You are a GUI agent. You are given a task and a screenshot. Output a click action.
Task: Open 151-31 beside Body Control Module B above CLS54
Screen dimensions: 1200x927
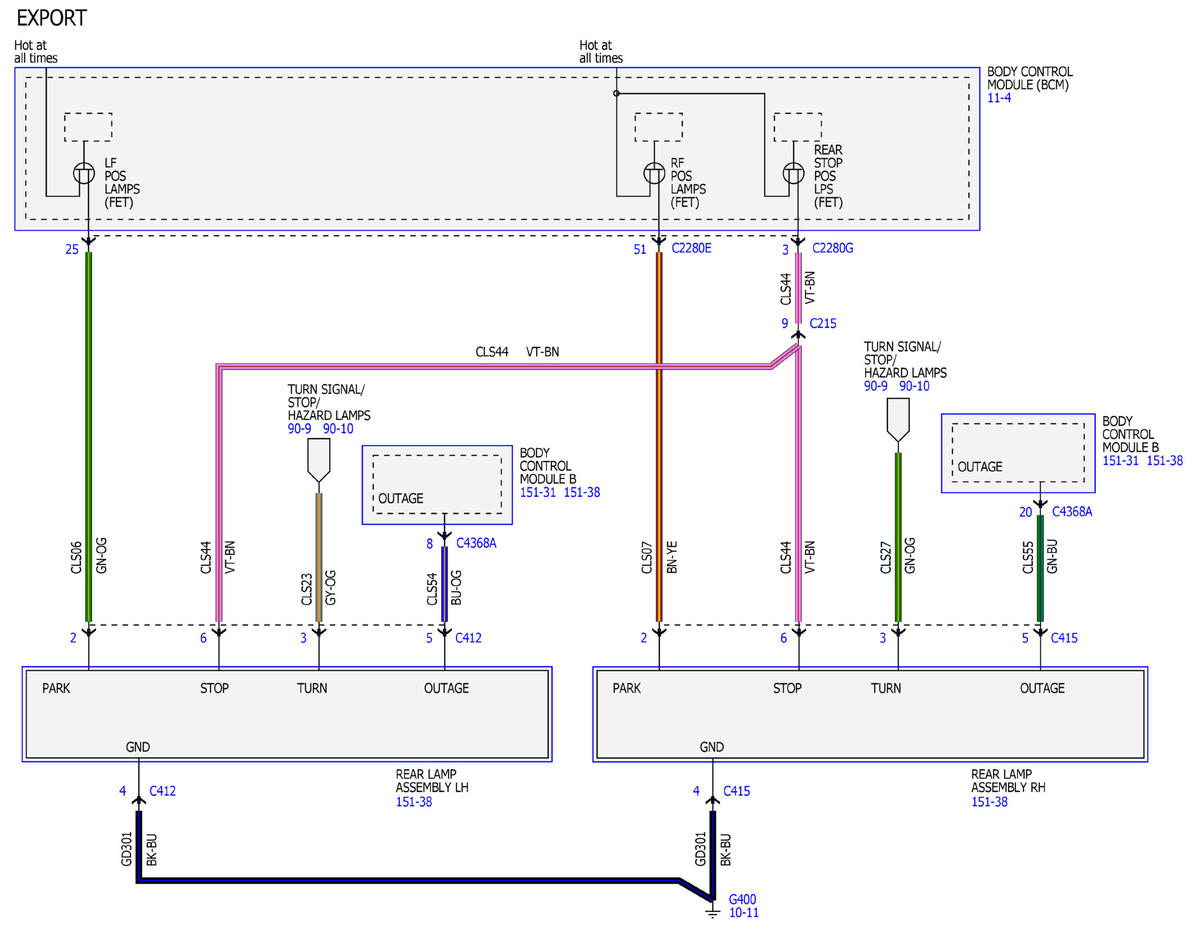point(539,493)
